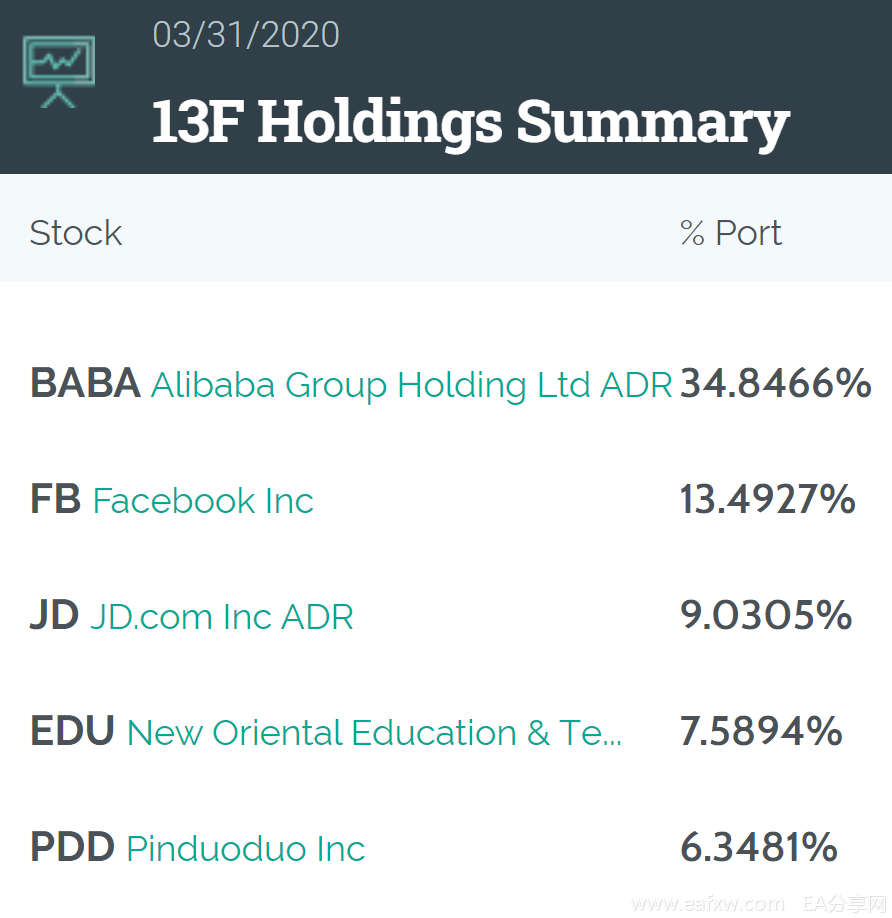Select the 9.0305% portfolio value
The image size is (892, 918).
pyautogui.click(x=766, y=615)
